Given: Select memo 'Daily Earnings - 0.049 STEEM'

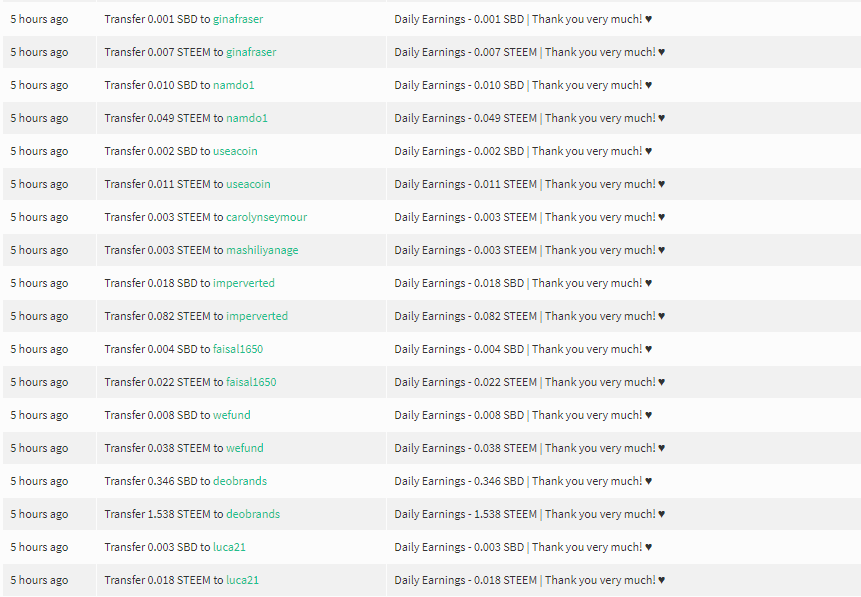Looking at the screenshot, I should [466, 118].
